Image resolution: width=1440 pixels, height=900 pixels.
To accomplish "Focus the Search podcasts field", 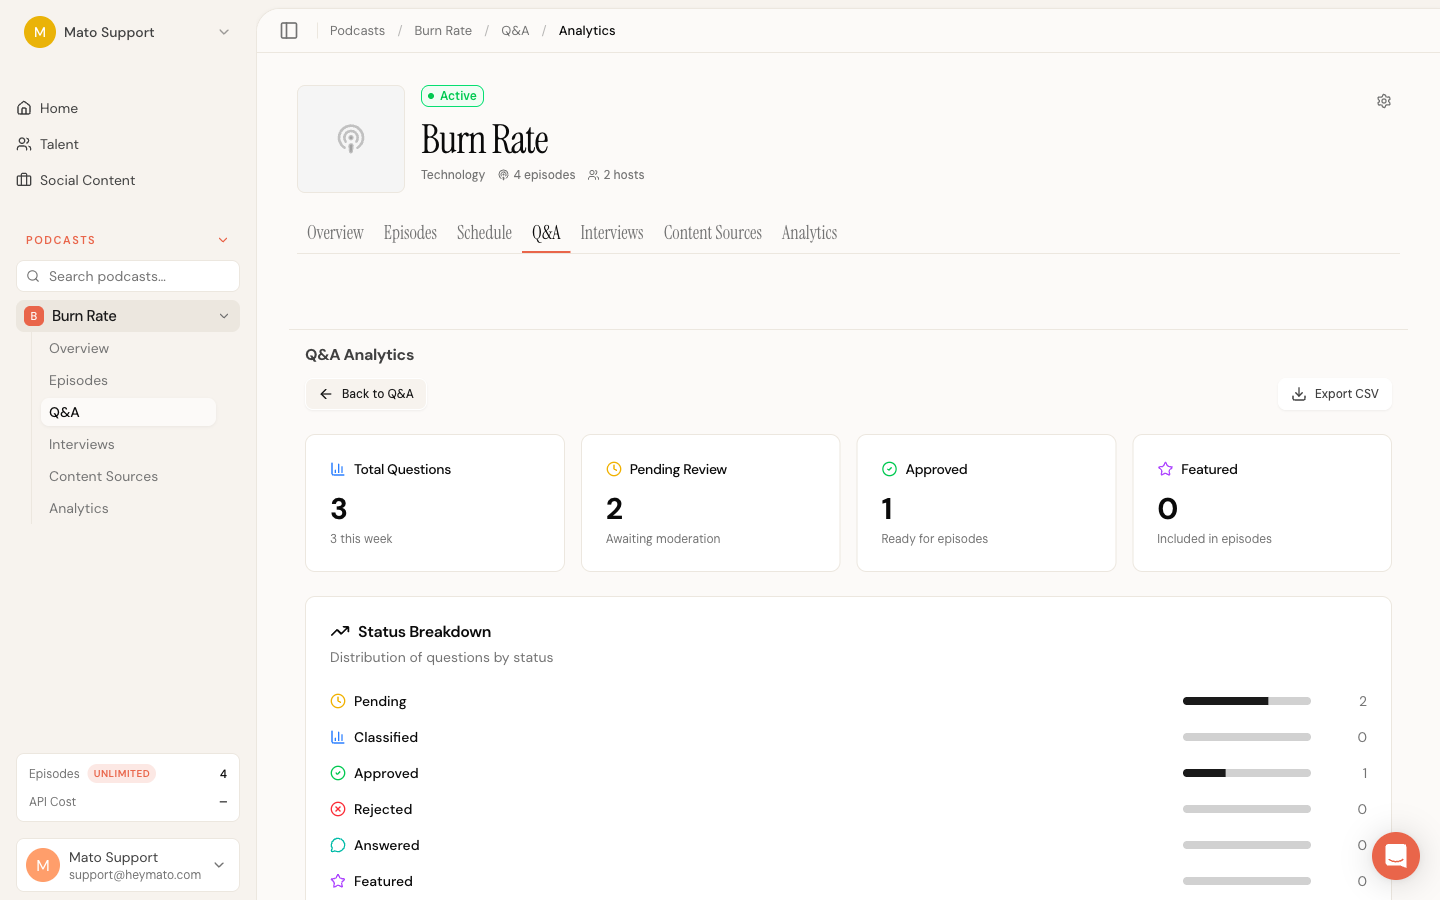I will 128,276.
